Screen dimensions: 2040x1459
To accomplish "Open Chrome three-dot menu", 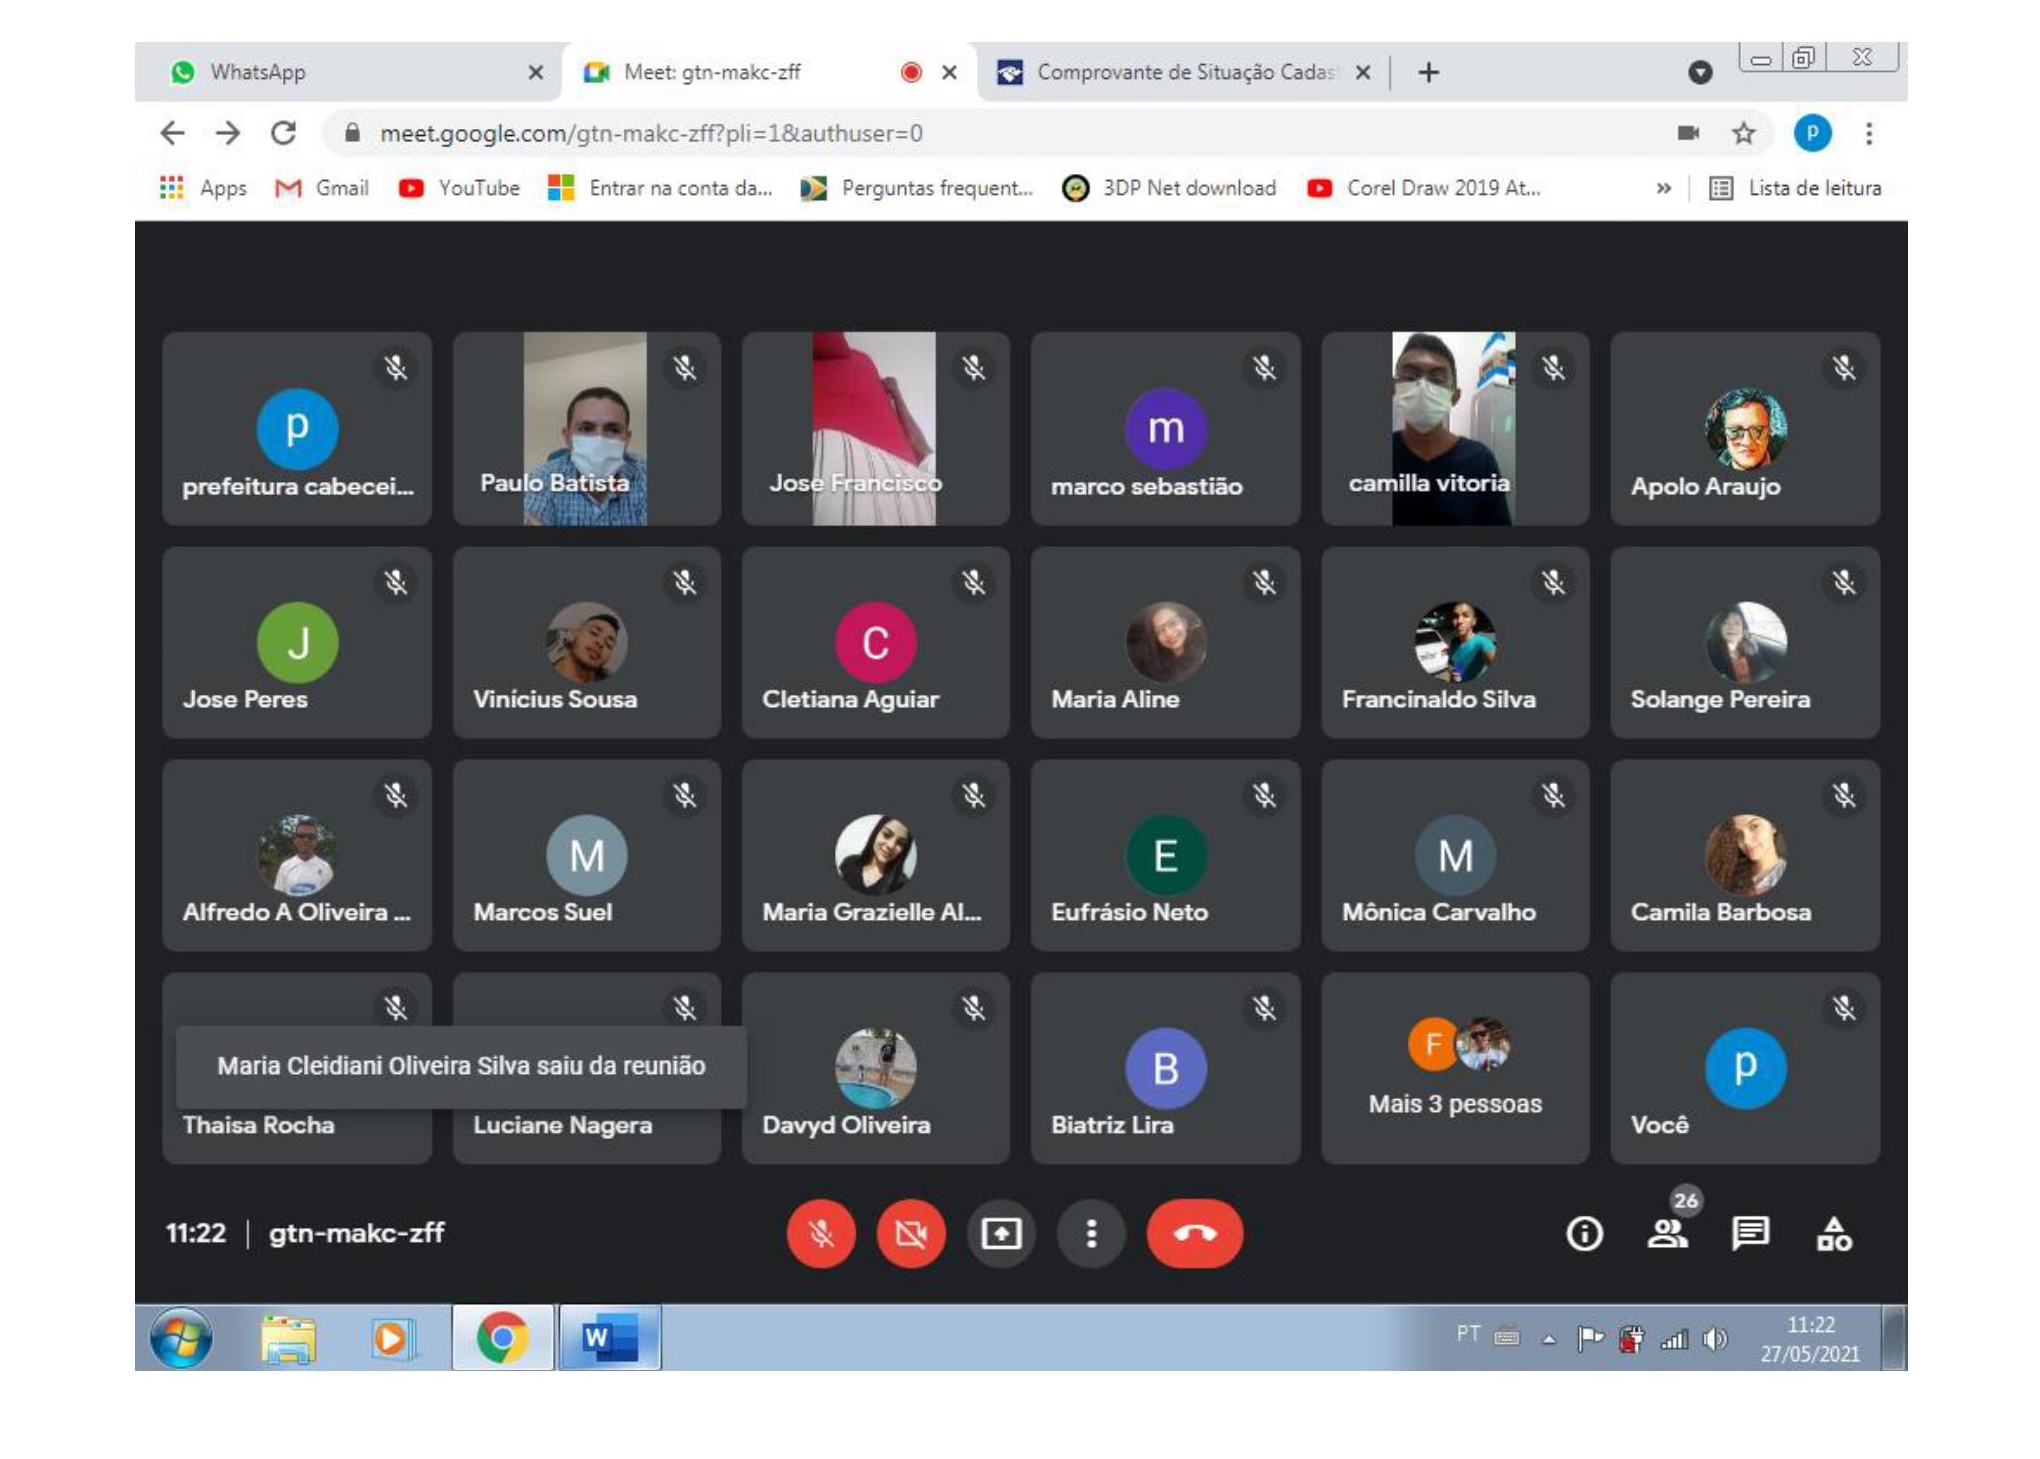I will click(x=1868, y=133).
